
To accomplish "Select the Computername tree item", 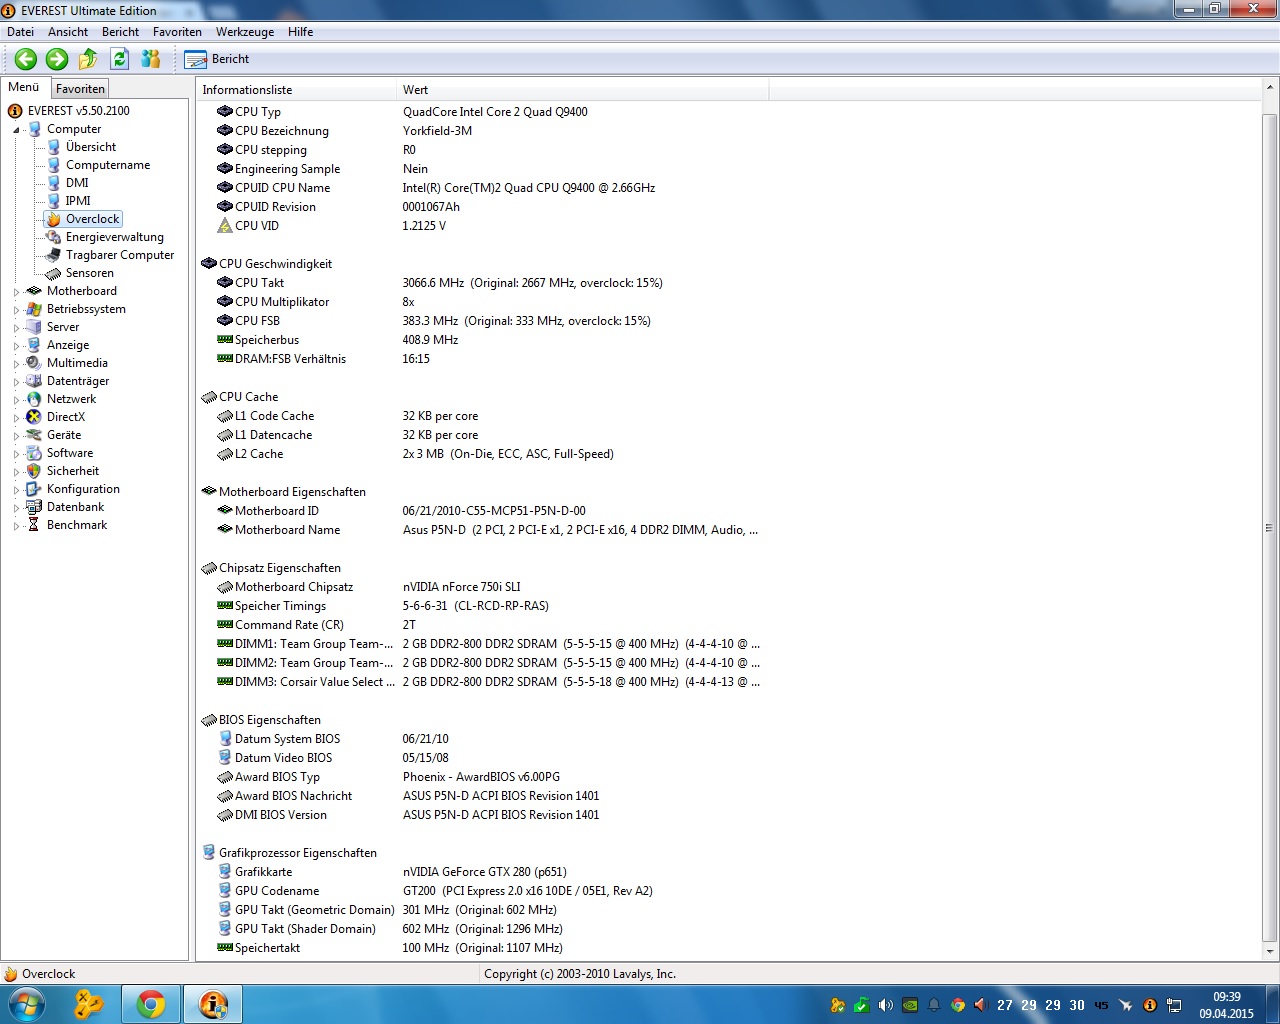I will point(108,165).
